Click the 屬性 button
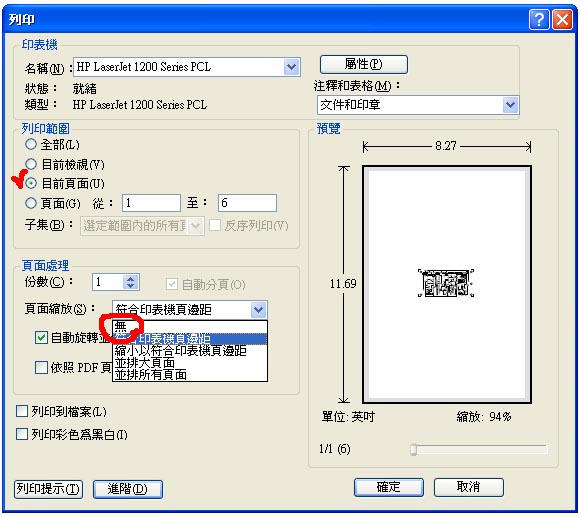This screenshot has height=517, width=580. tap(364, 64)
